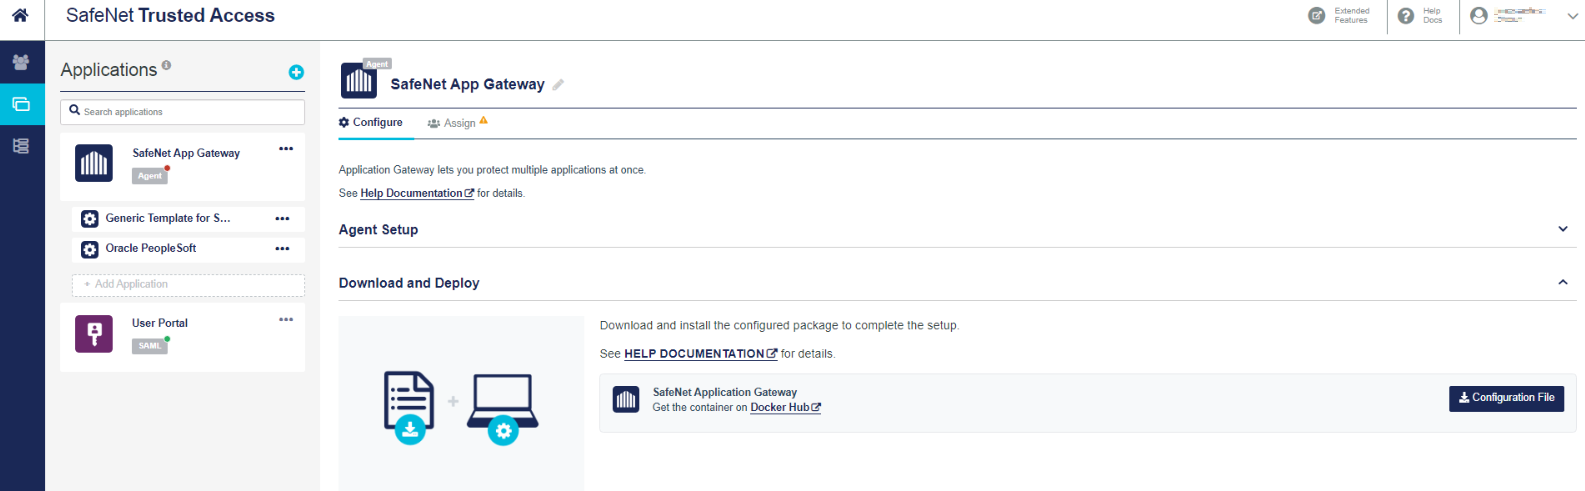The image size is (1585, 491).
Task: Edit application name with pencil icon
Action: coord(558,85)
